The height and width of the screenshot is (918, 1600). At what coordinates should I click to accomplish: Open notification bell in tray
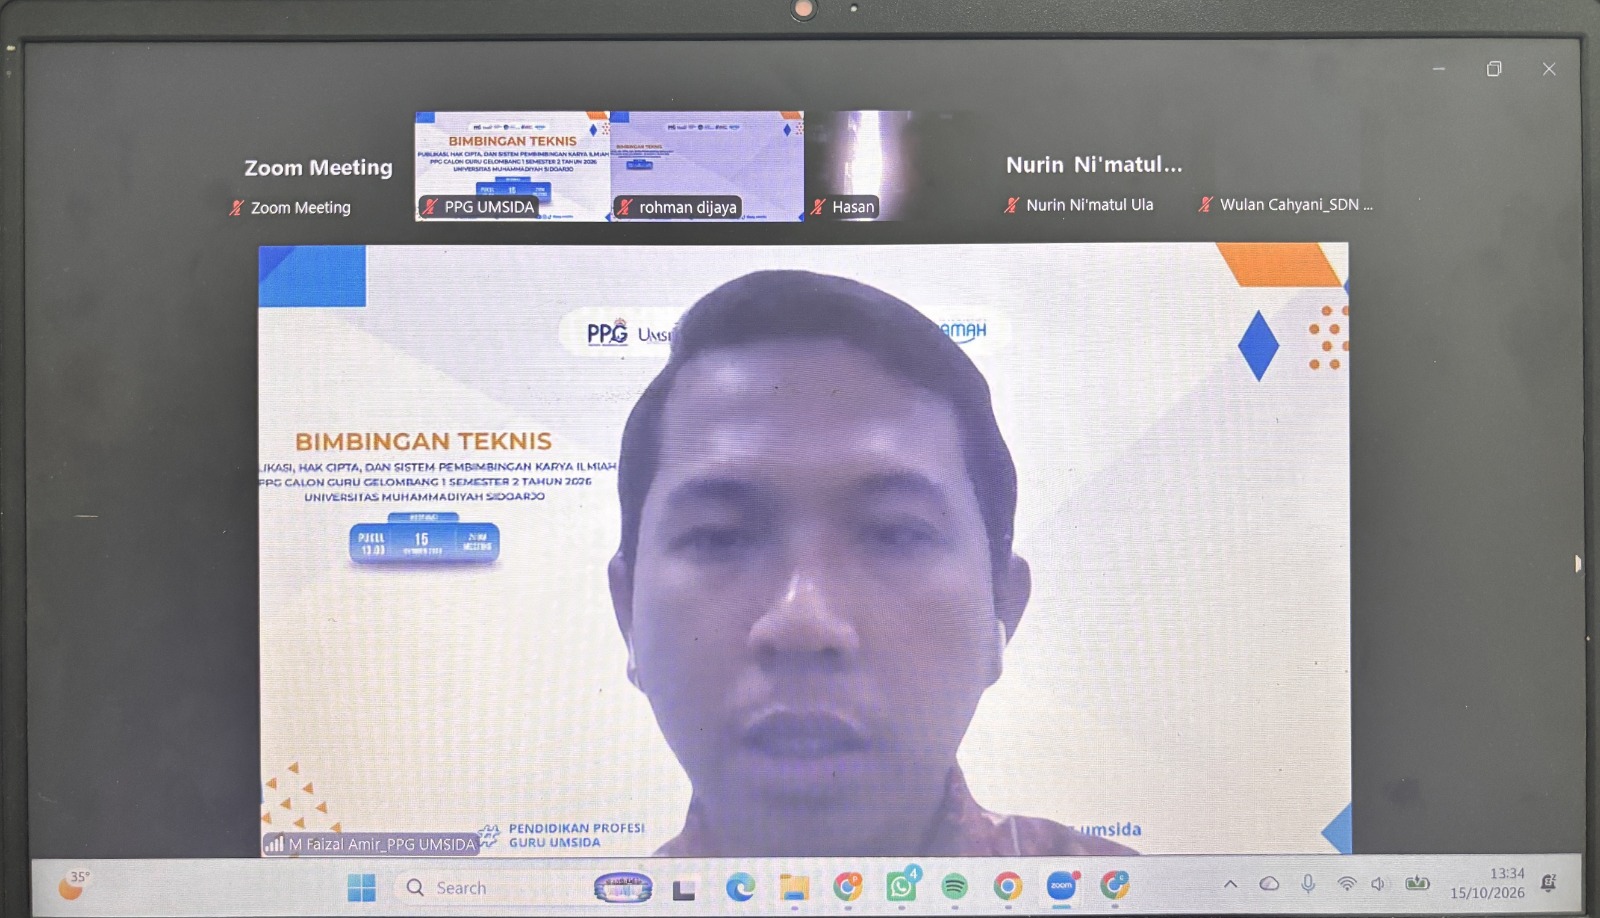click(x=1549, y=883)
